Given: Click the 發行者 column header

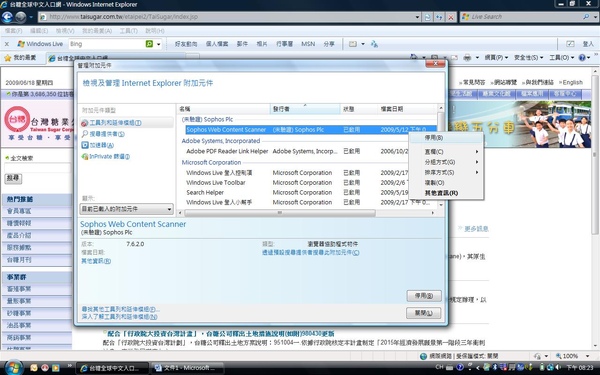Looking at the screenshot, I should [305, 109].
